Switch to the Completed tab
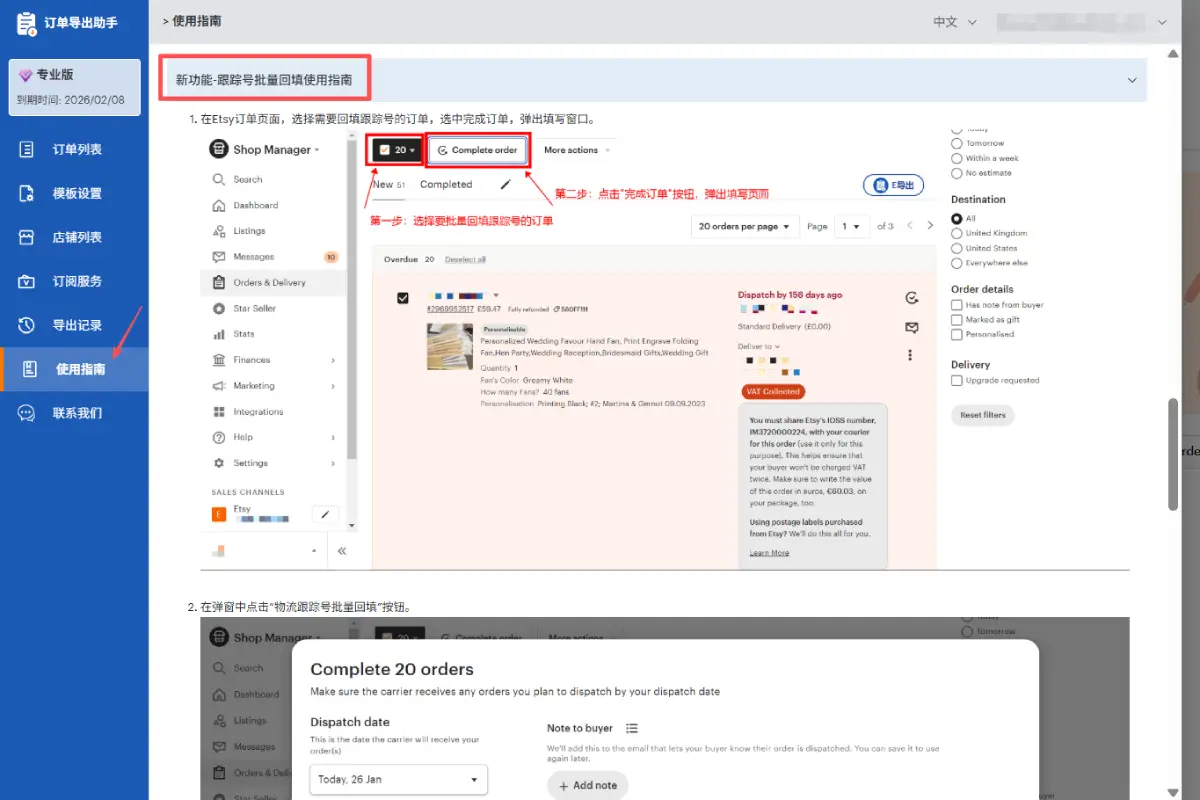This screenshot has width=1200, height=800. coord(446,184)
